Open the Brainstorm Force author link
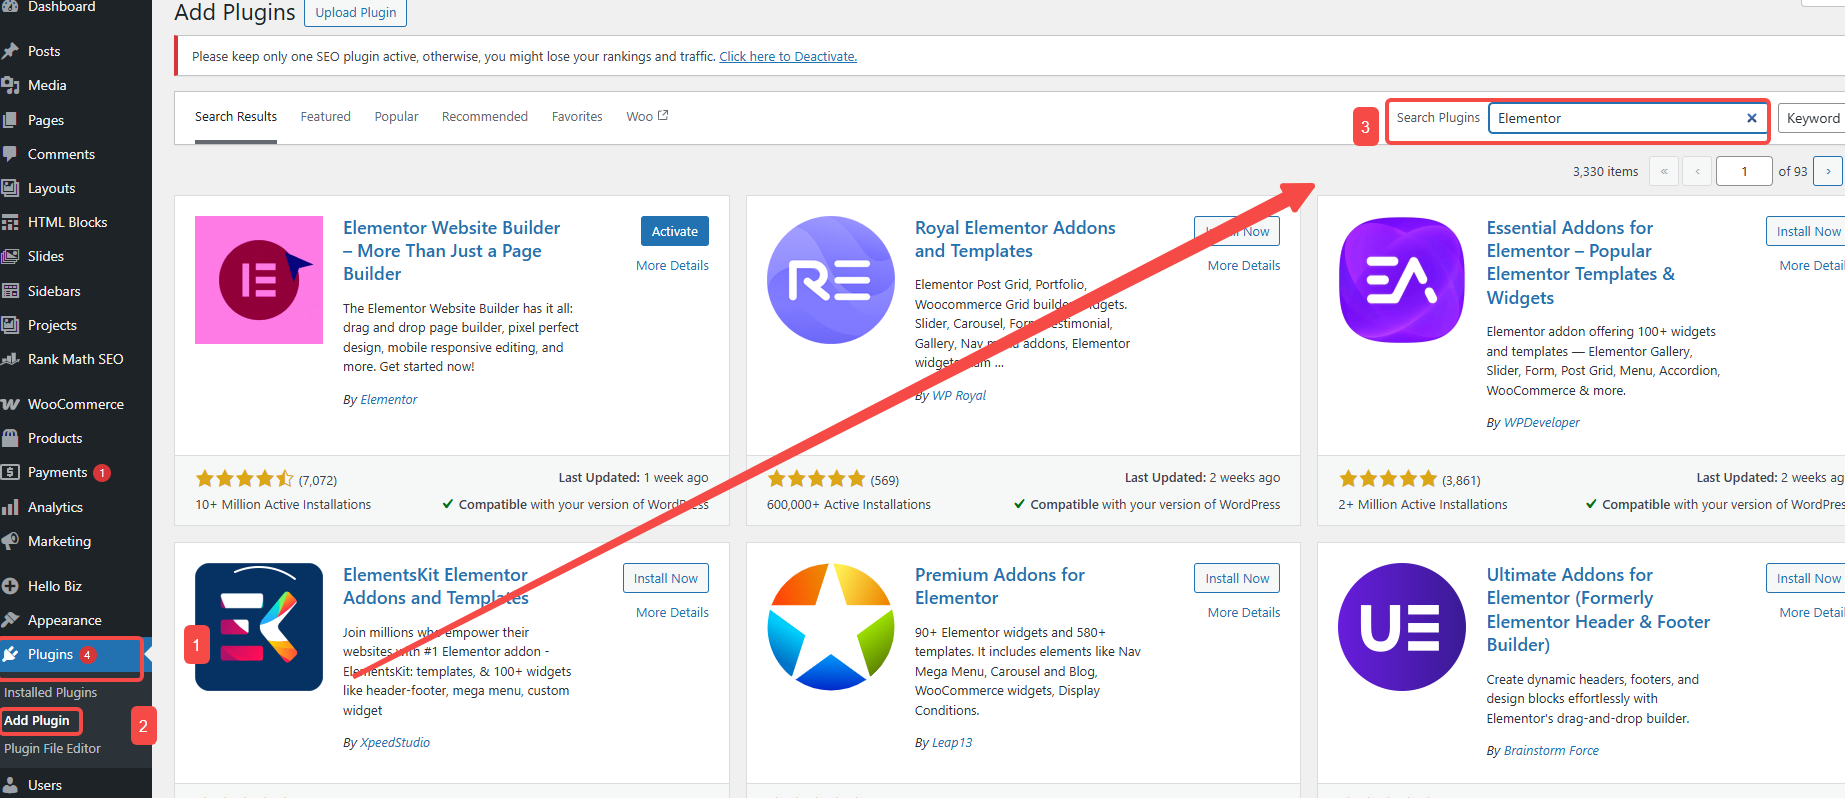1845x798 pixels. click(1551, 751)
